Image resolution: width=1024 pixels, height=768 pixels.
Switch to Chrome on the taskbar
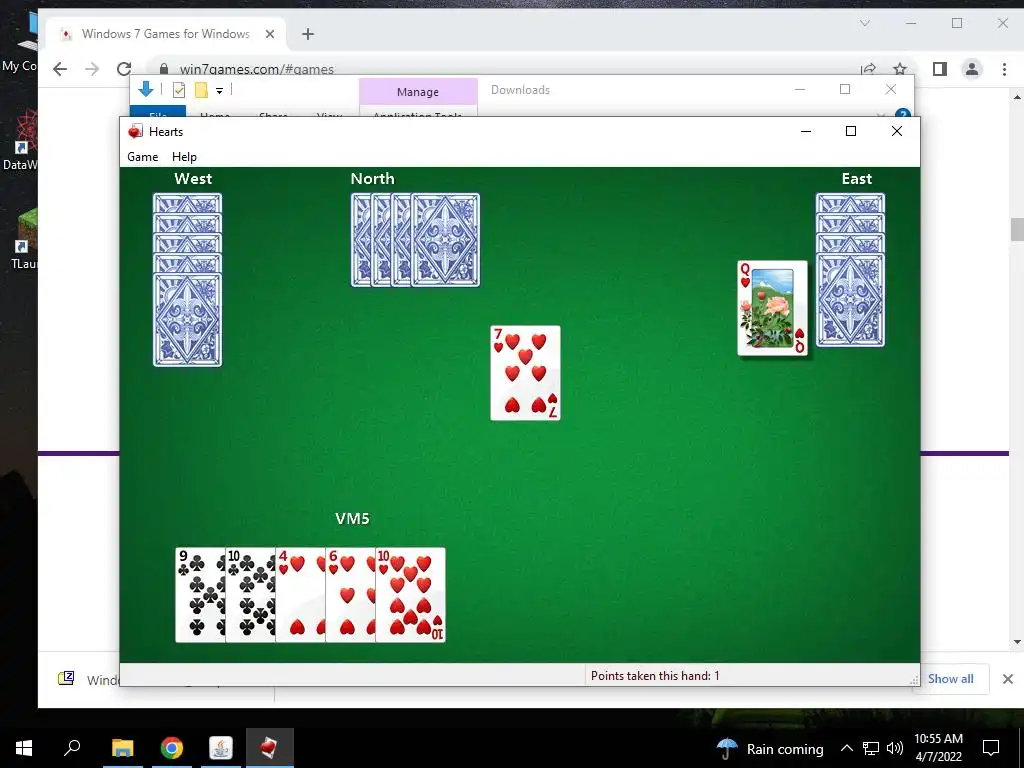[x=172, y=748]
